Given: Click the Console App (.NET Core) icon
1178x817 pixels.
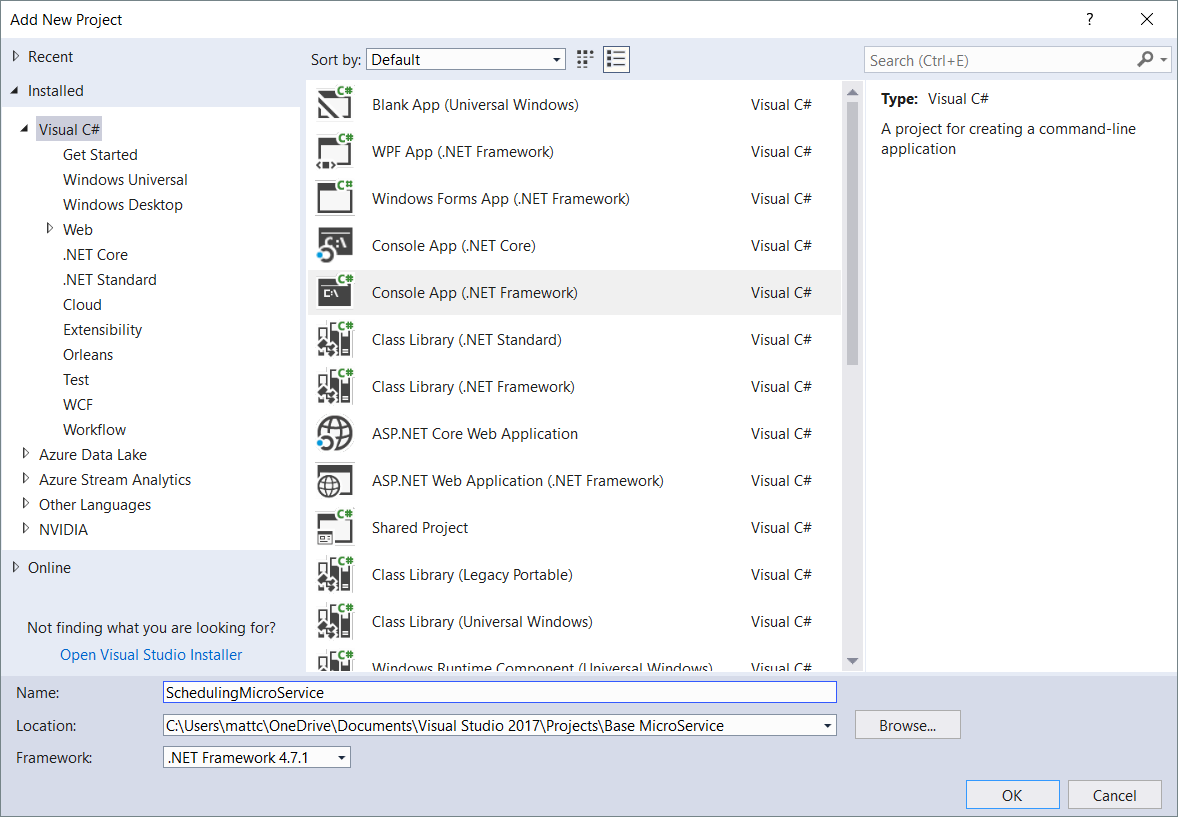Looking at the screenshot, I should click(334, 245).
